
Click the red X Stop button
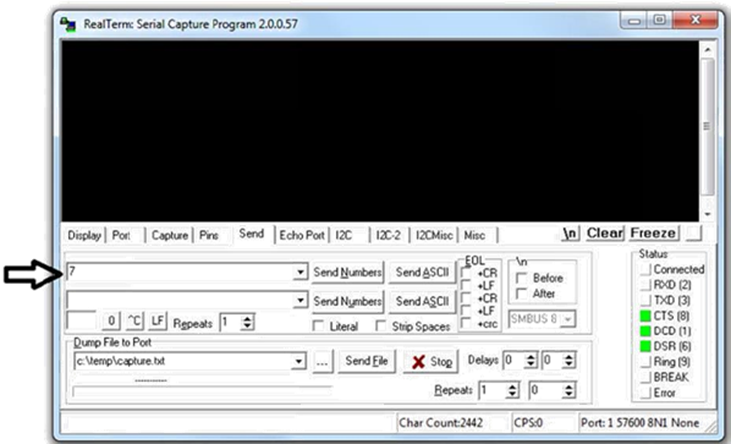pyautogui.click(x=432, y=361)
